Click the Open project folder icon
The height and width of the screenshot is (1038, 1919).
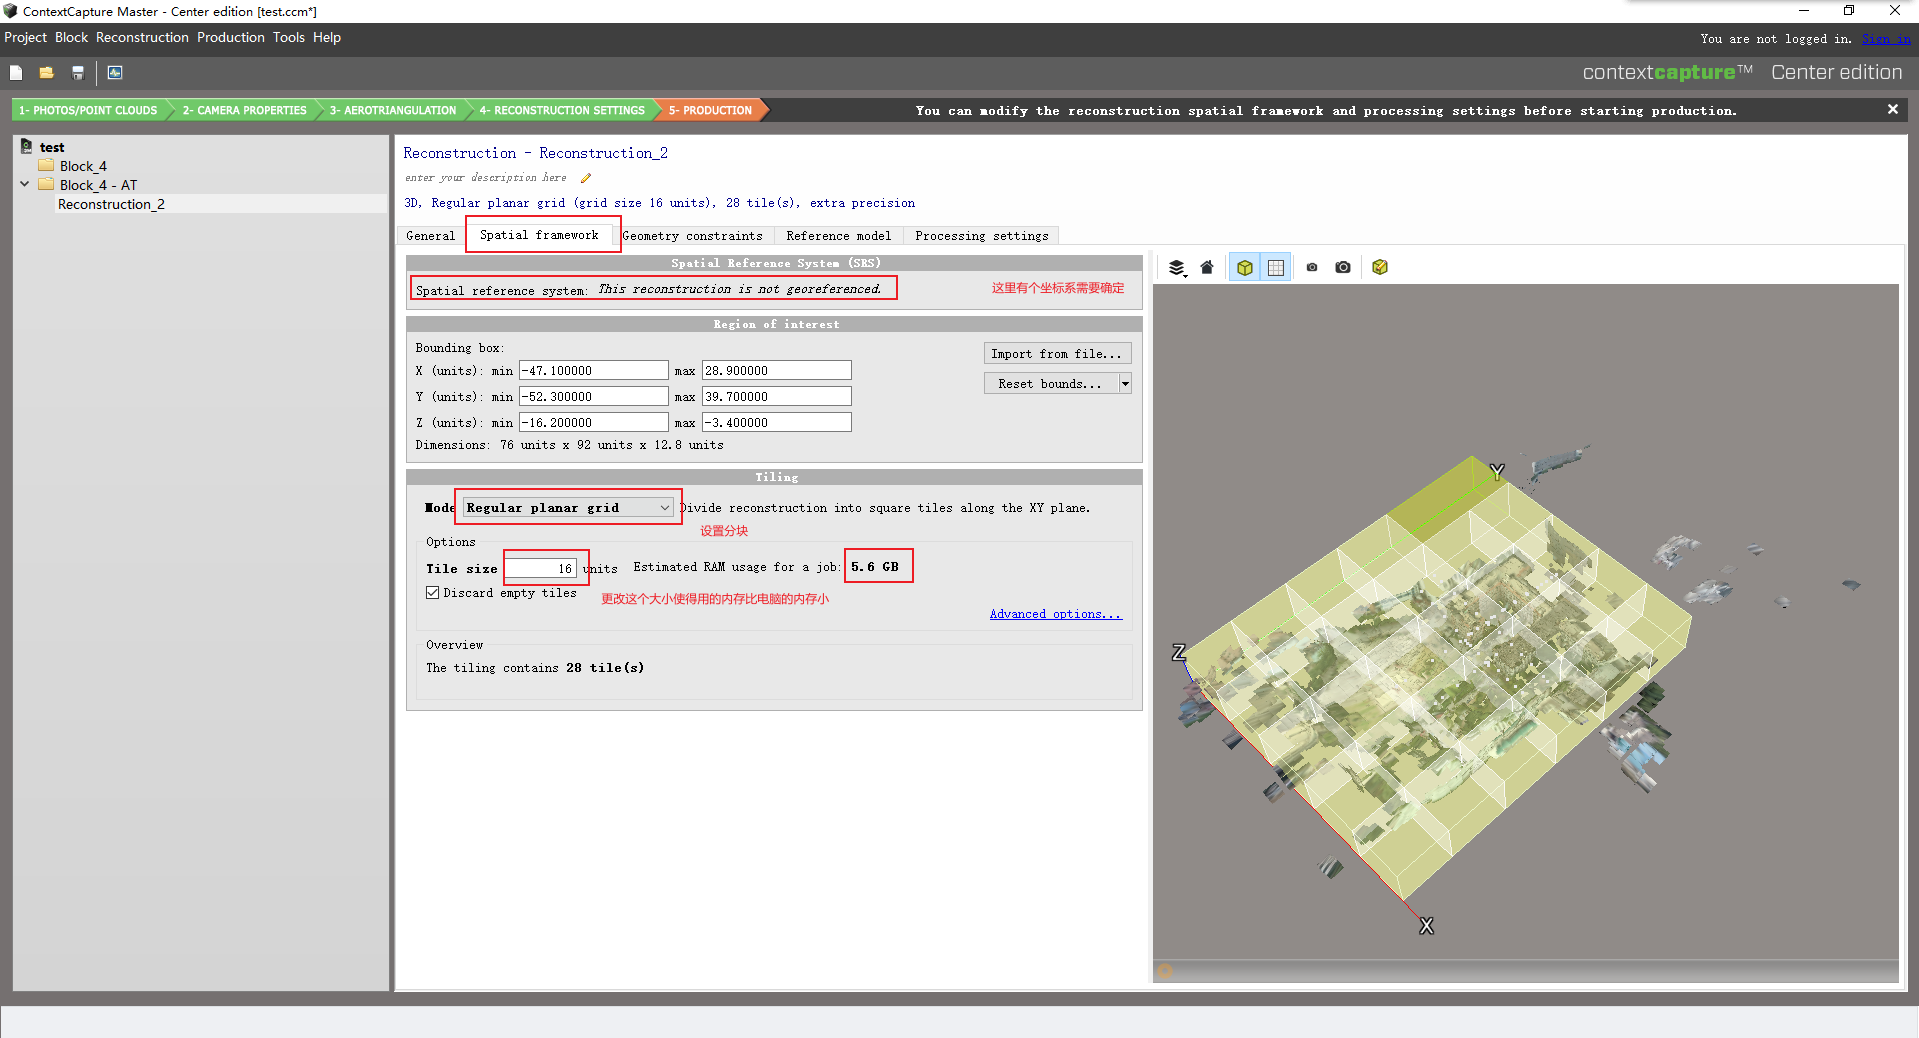tap(46, 73)
